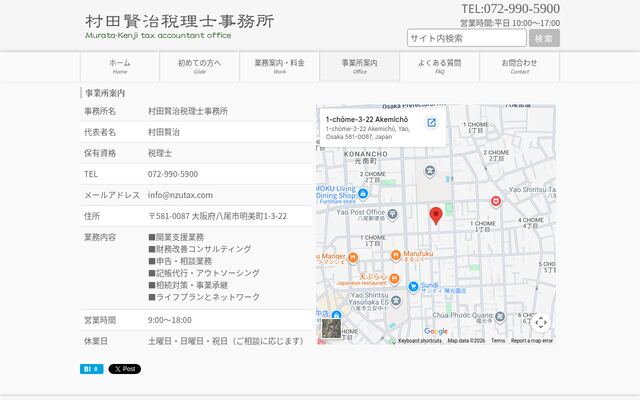This screenshot has width=640, height=400.
Task: Open the お問合わせ Contact tab
Action: click(x=520, y=67)
